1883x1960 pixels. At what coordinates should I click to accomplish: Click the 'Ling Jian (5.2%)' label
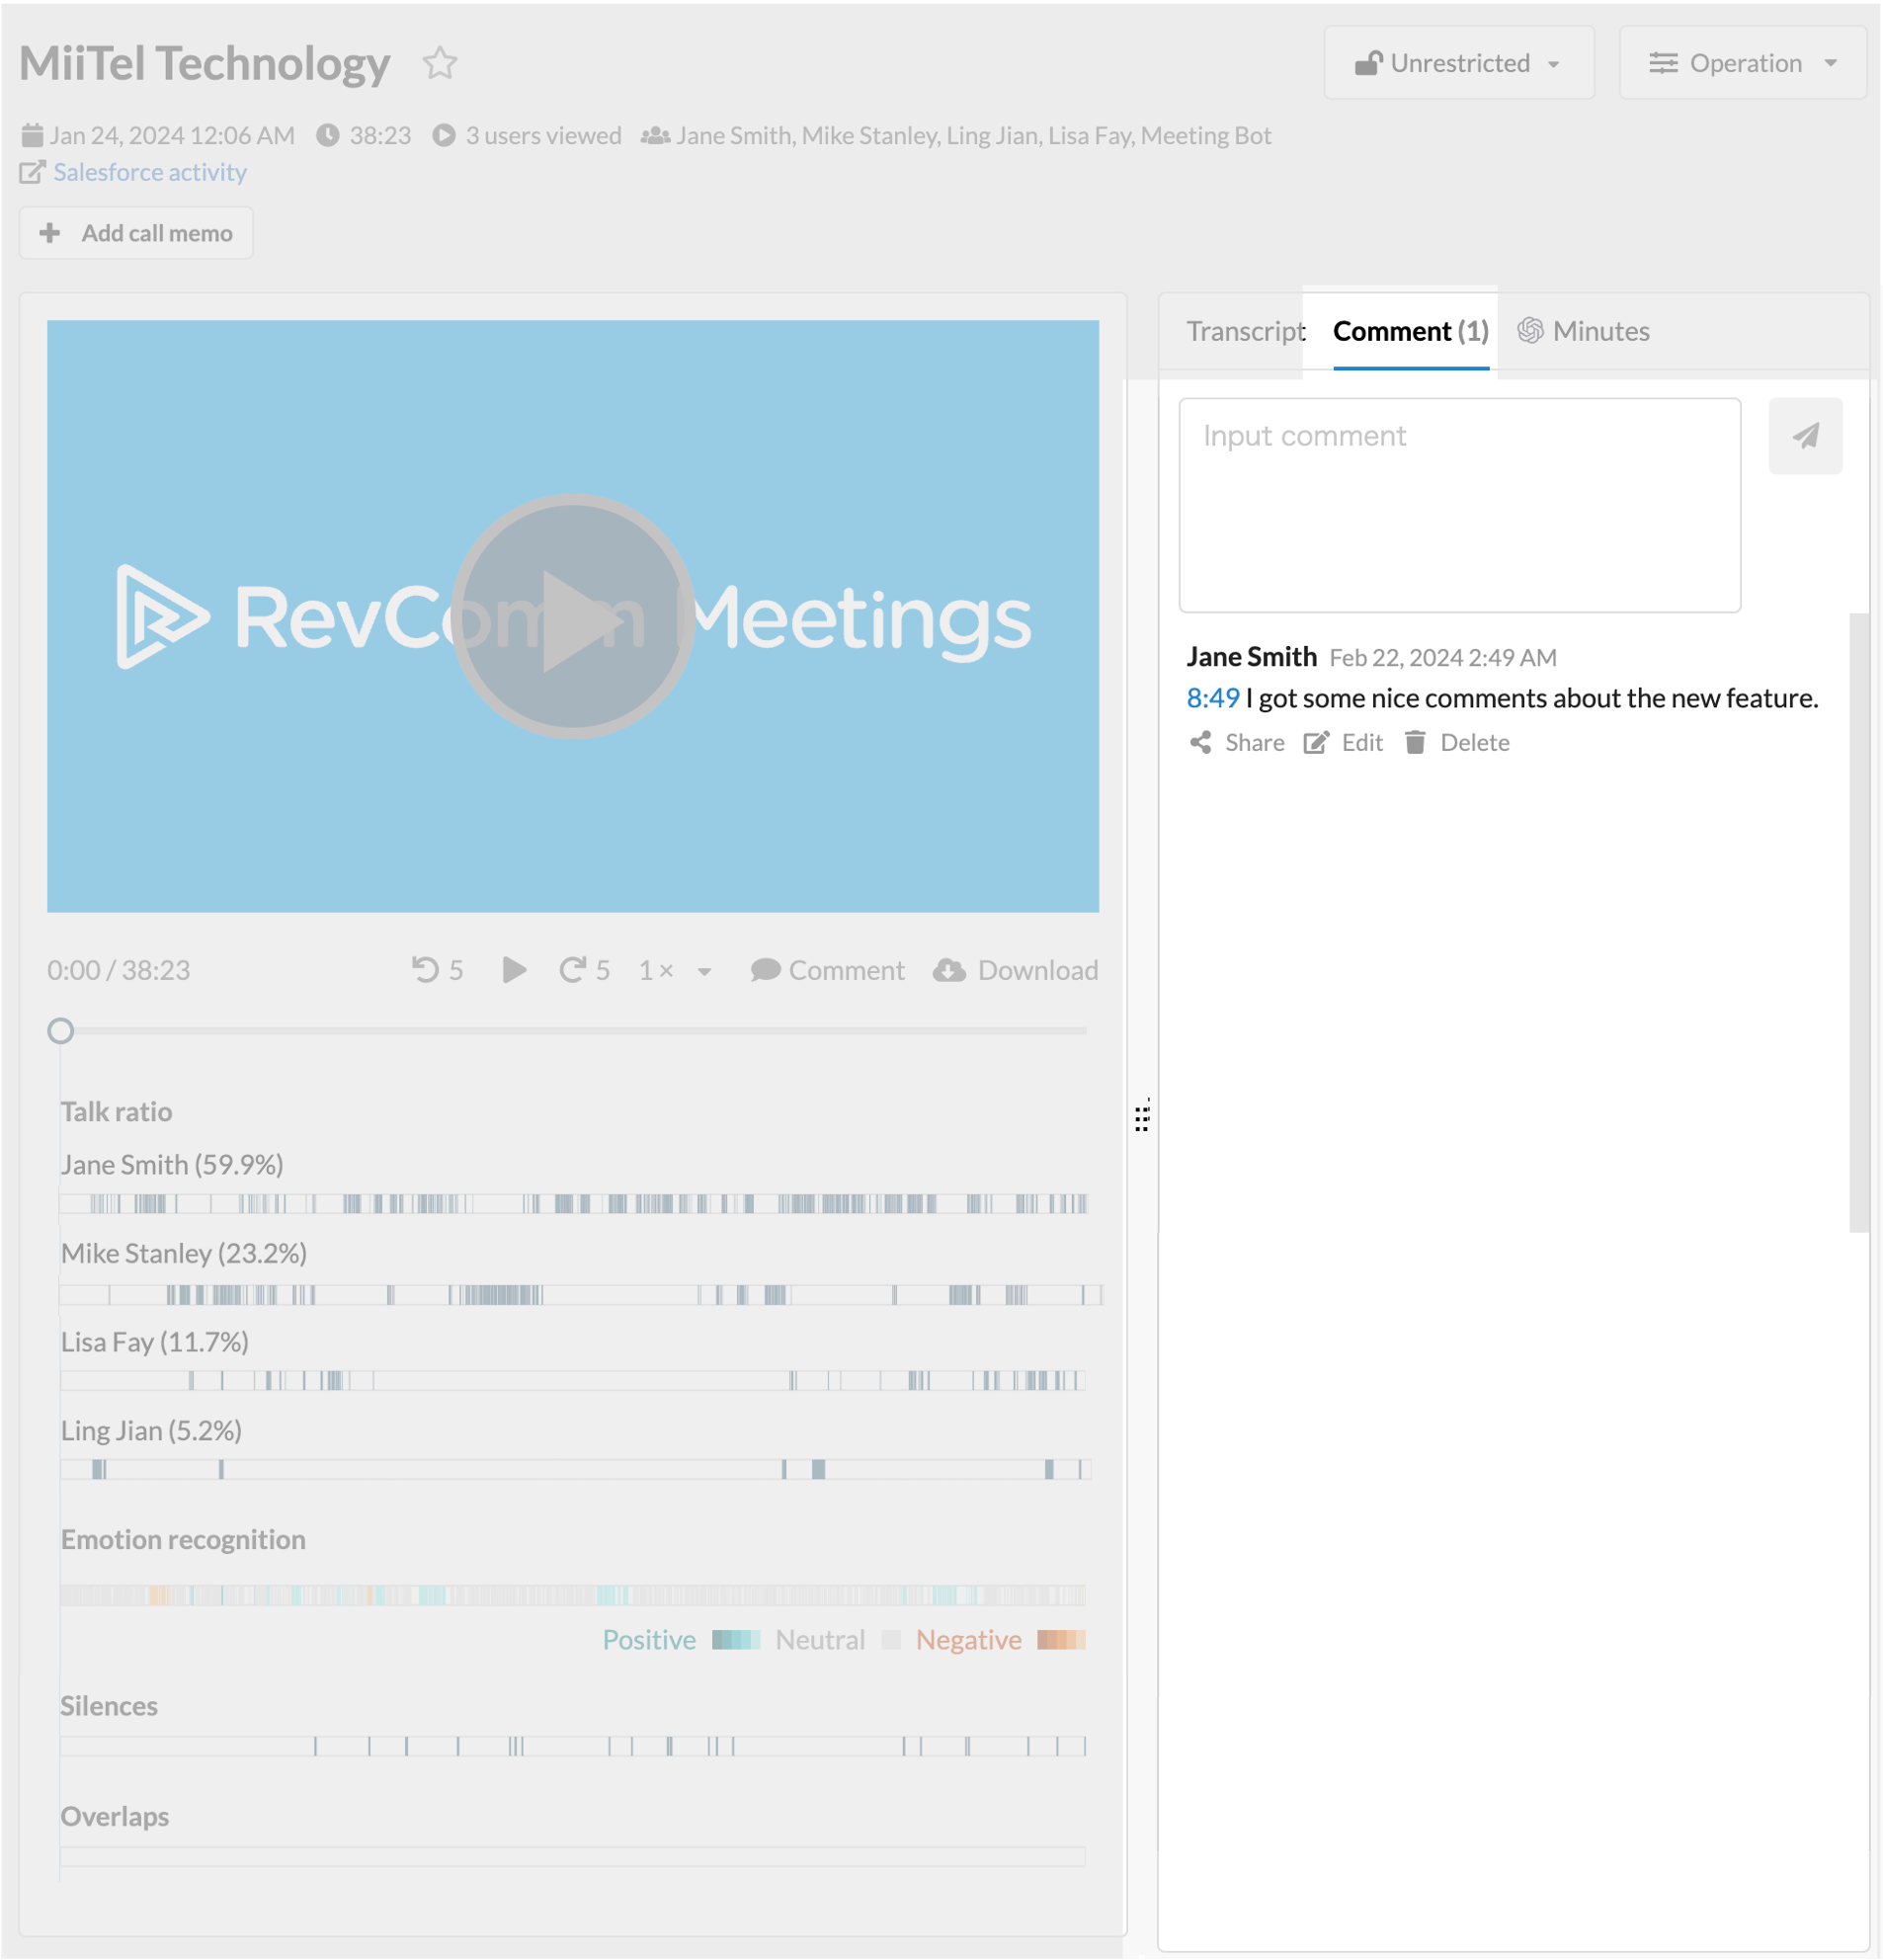(x=151, y=1431)
